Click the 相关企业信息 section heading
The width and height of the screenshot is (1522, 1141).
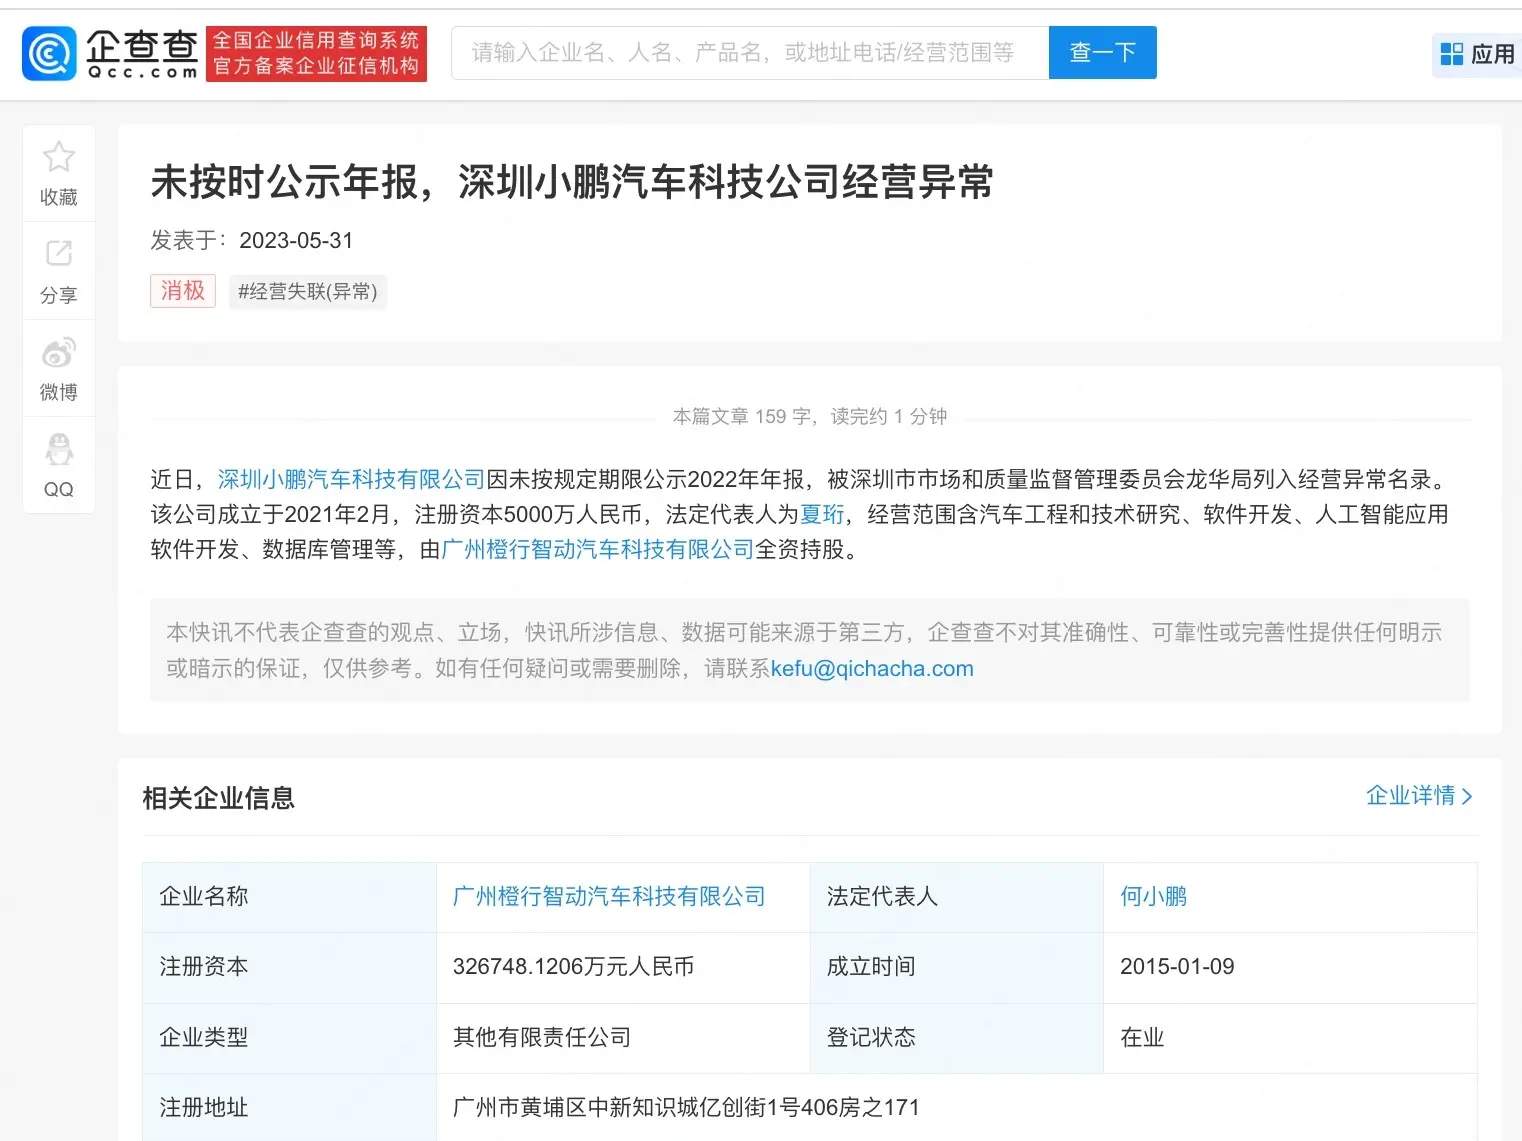(x=219, y=798)
